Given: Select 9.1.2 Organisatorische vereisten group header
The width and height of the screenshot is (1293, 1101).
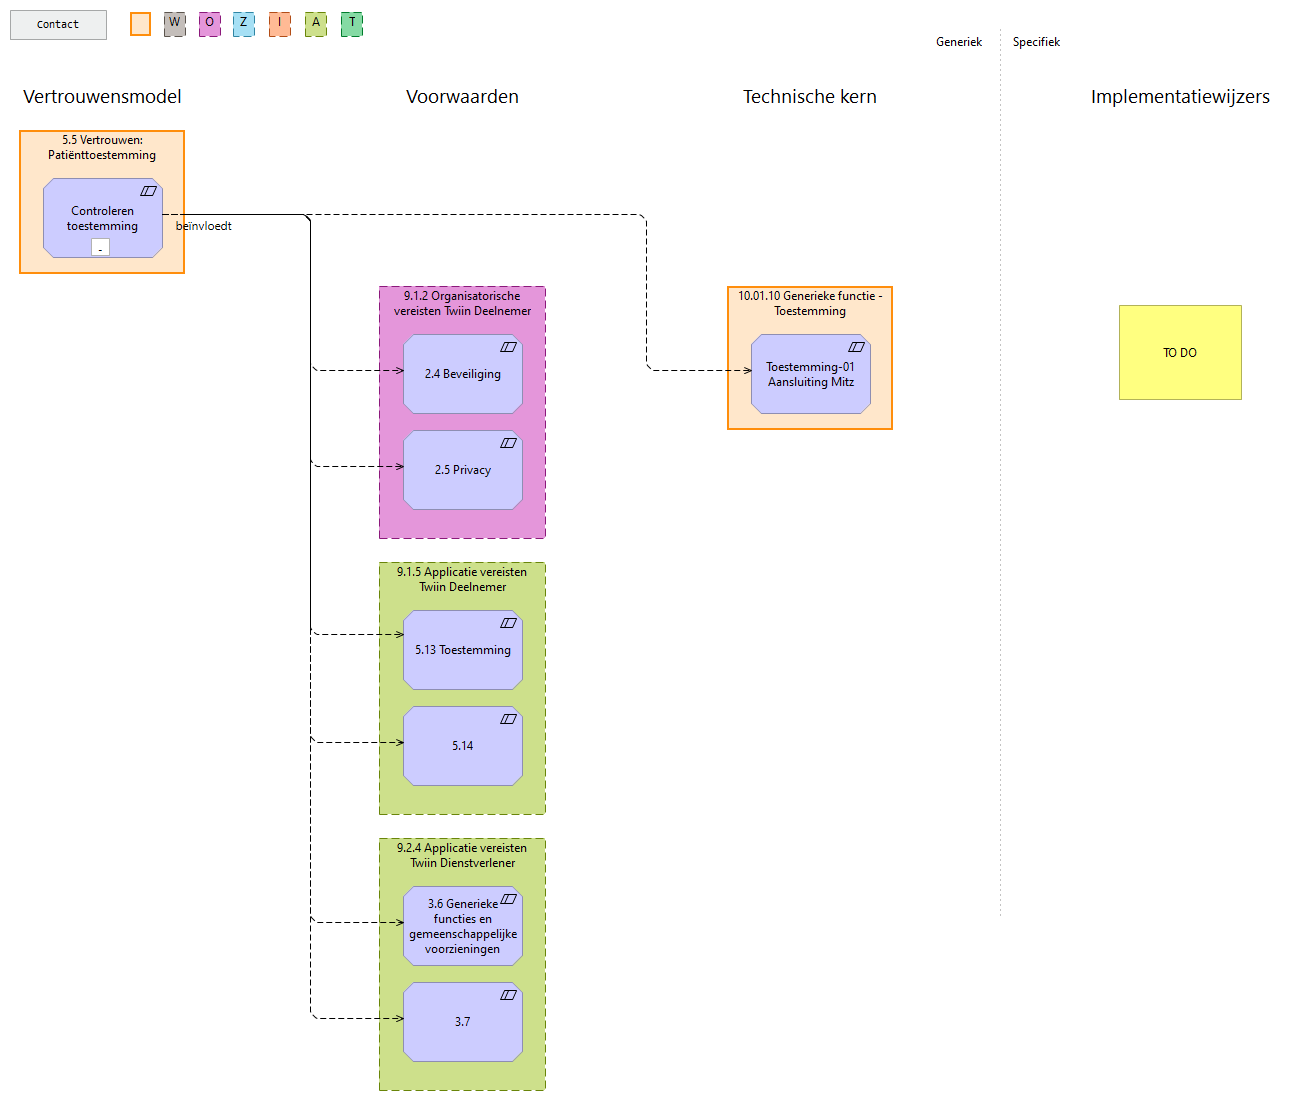Looking at the screenshot, I should [462, 304].
